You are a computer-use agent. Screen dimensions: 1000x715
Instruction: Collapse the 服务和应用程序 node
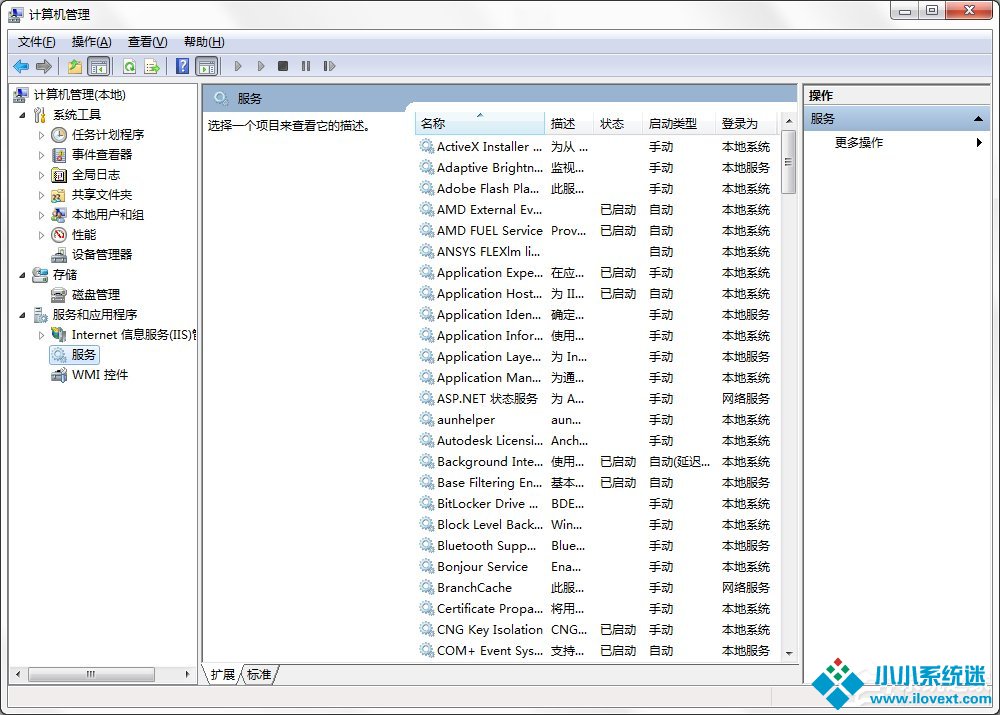tap(22, 315)
